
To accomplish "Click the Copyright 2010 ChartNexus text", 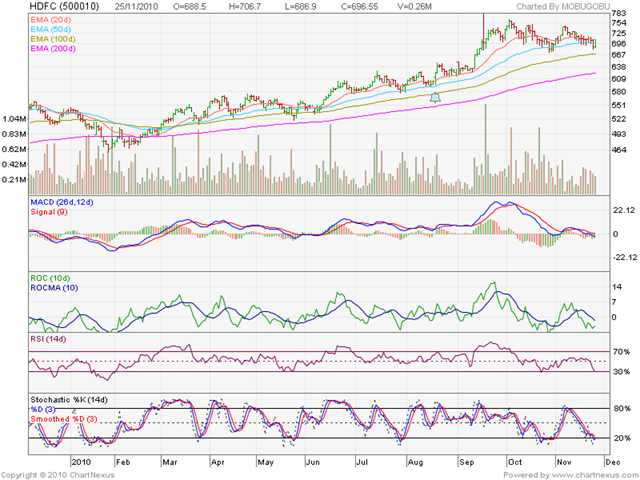I will pos(57,475).
